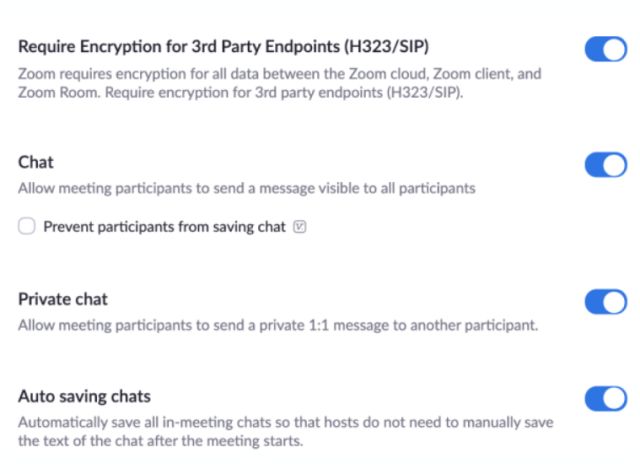The height and width of the screenshot is (474, 640).
Task: Click the Prevent participants from saving chat label
Action: tap(165, 227)
